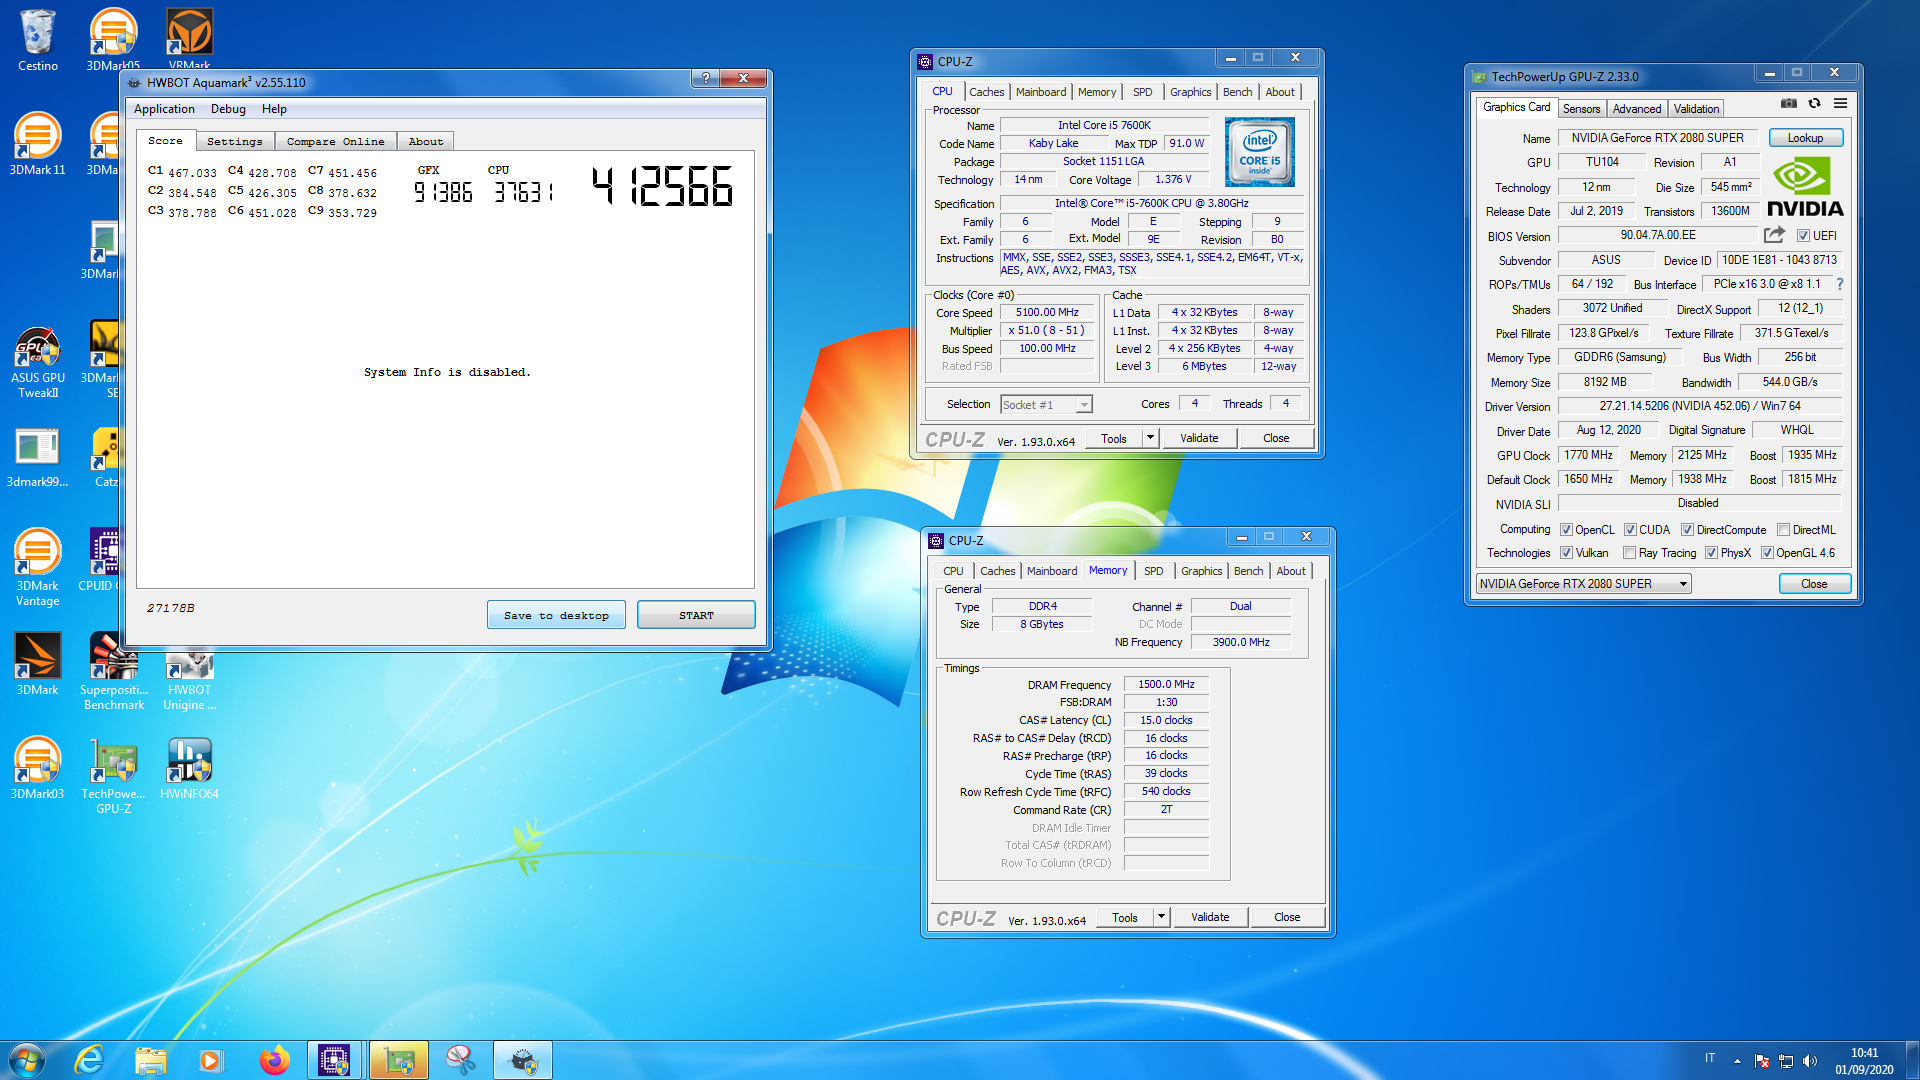Screen dimensions: 1920x1080
Task: Show hidden system tray icons
Action: 1737,1060
